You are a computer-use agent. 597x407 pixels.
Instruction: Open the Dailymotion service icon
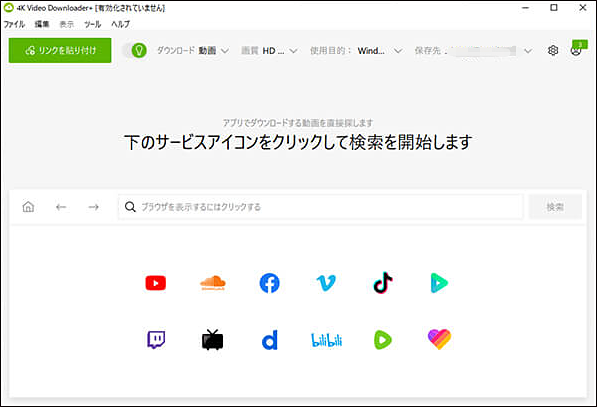269,340
